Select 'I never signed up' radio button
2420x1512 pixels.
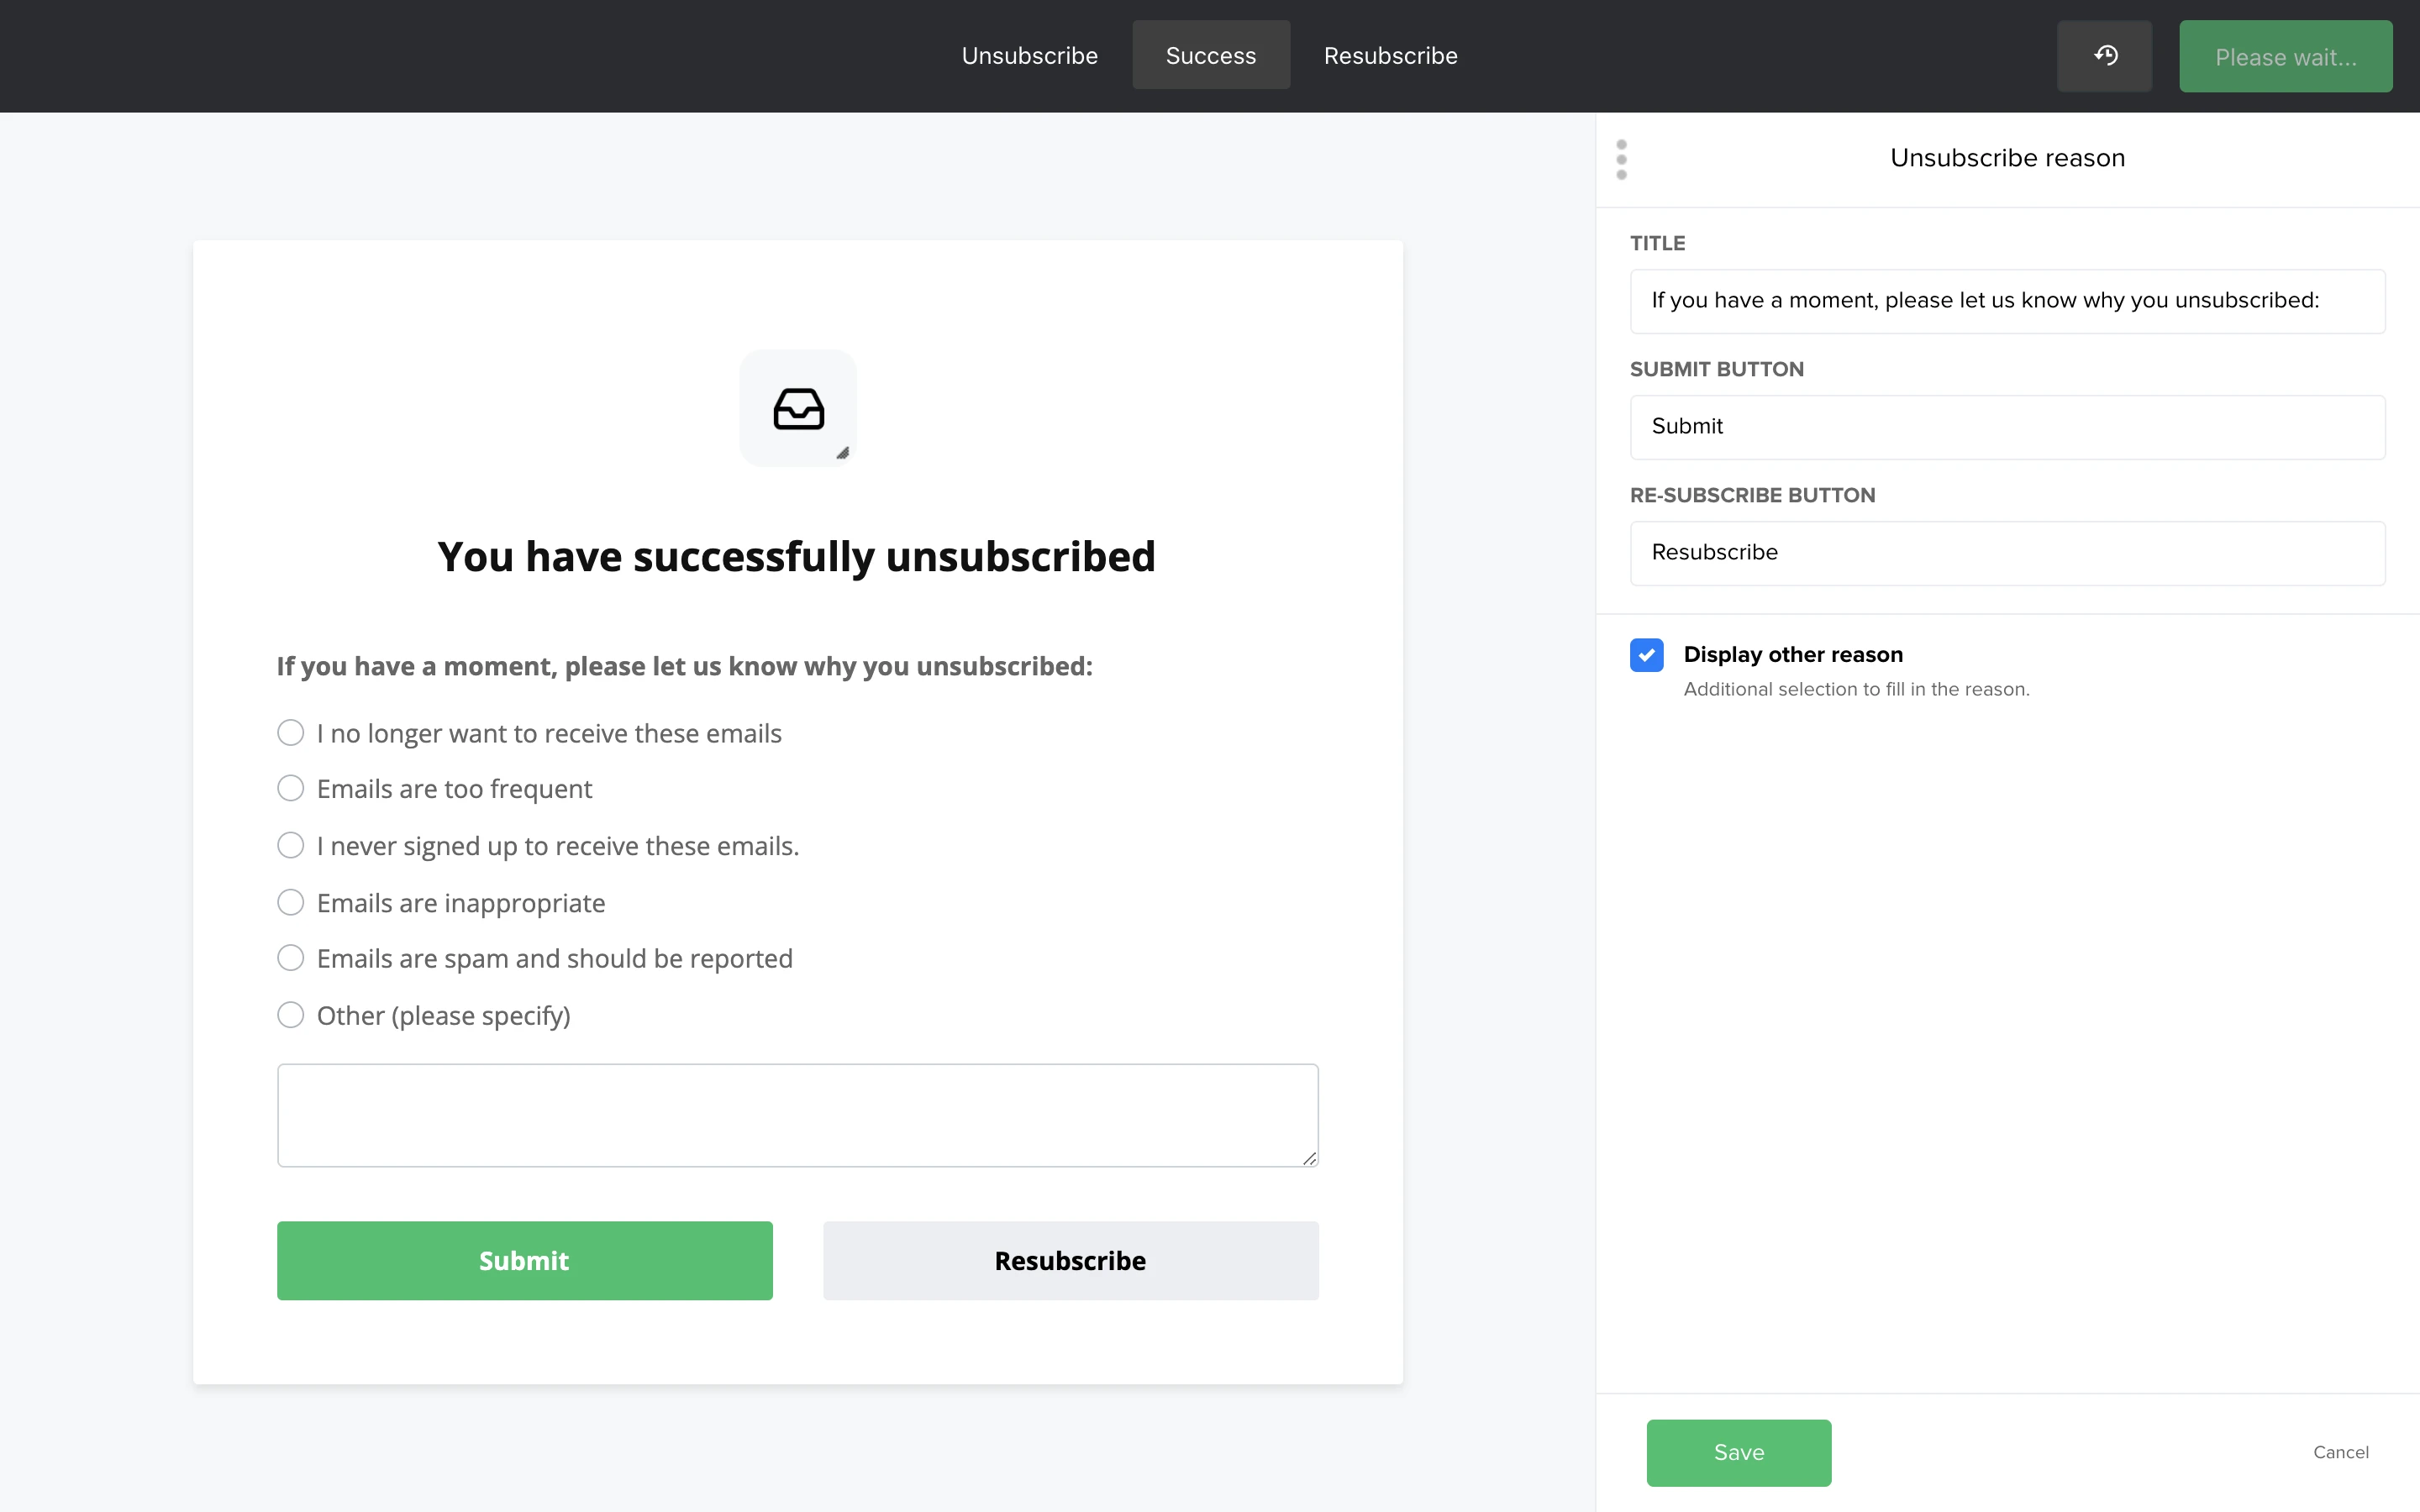(291, 846)
